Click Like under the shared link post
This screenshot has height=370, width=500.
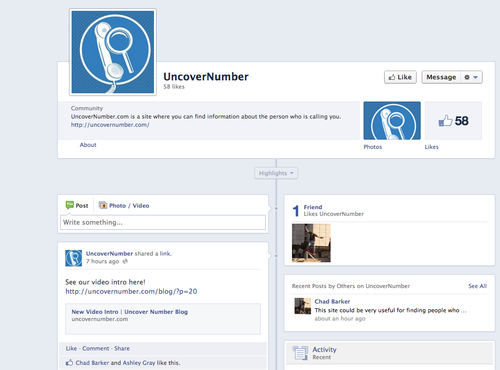(x=71, y=348)
